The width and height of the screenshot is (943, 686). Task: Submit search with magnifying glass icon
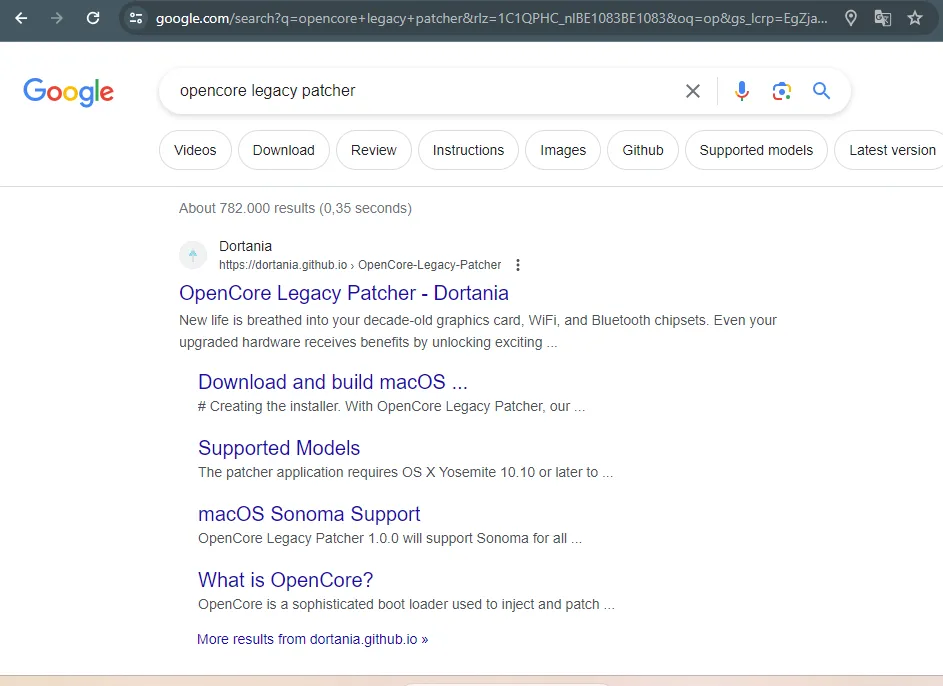(x=821, y=91)
